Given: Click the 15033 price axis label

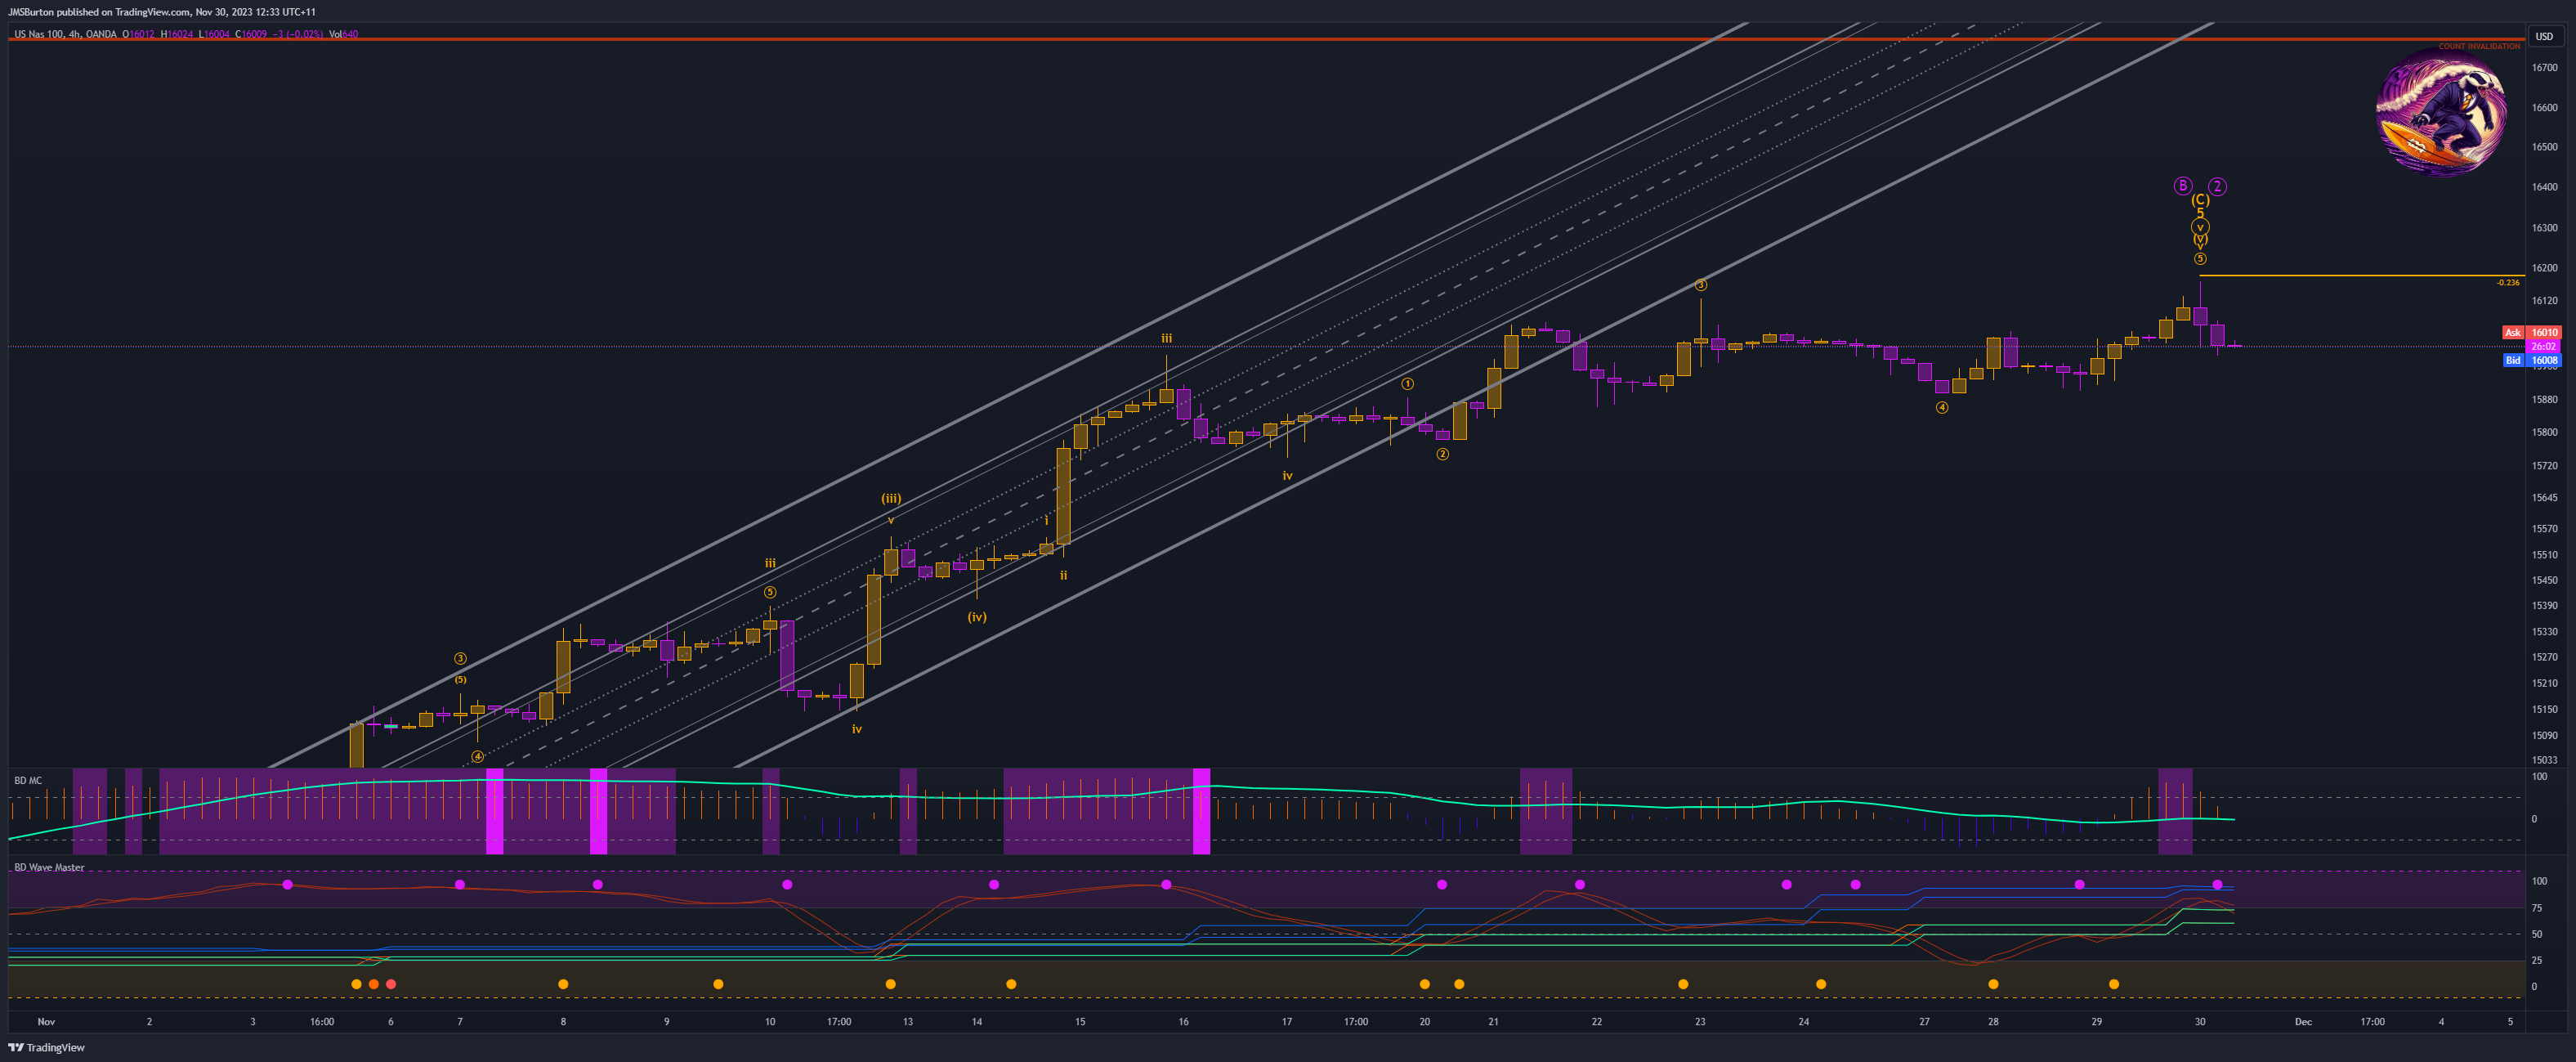Looking at the screenshot, I should [2544, 760].
